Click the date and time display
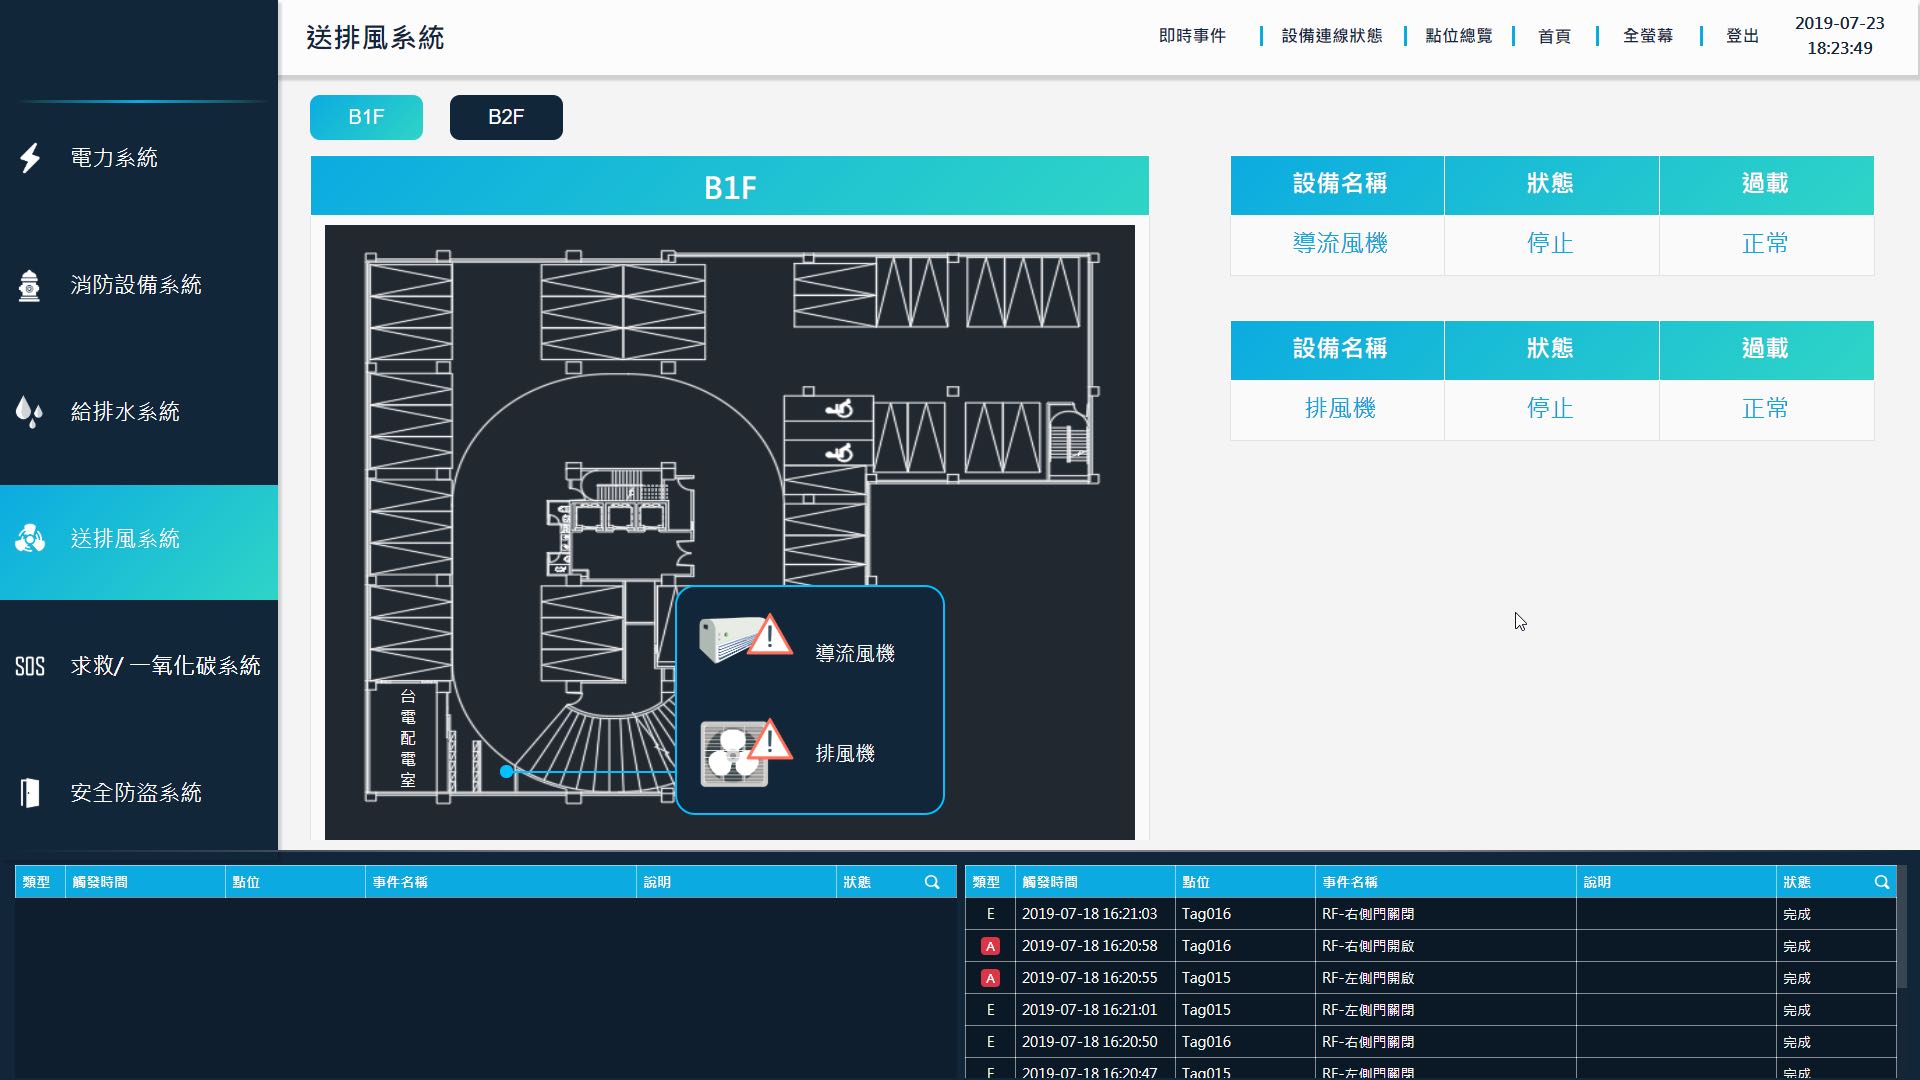The height and width of the screenshot is (1080, 1920). click(1840, 36)
